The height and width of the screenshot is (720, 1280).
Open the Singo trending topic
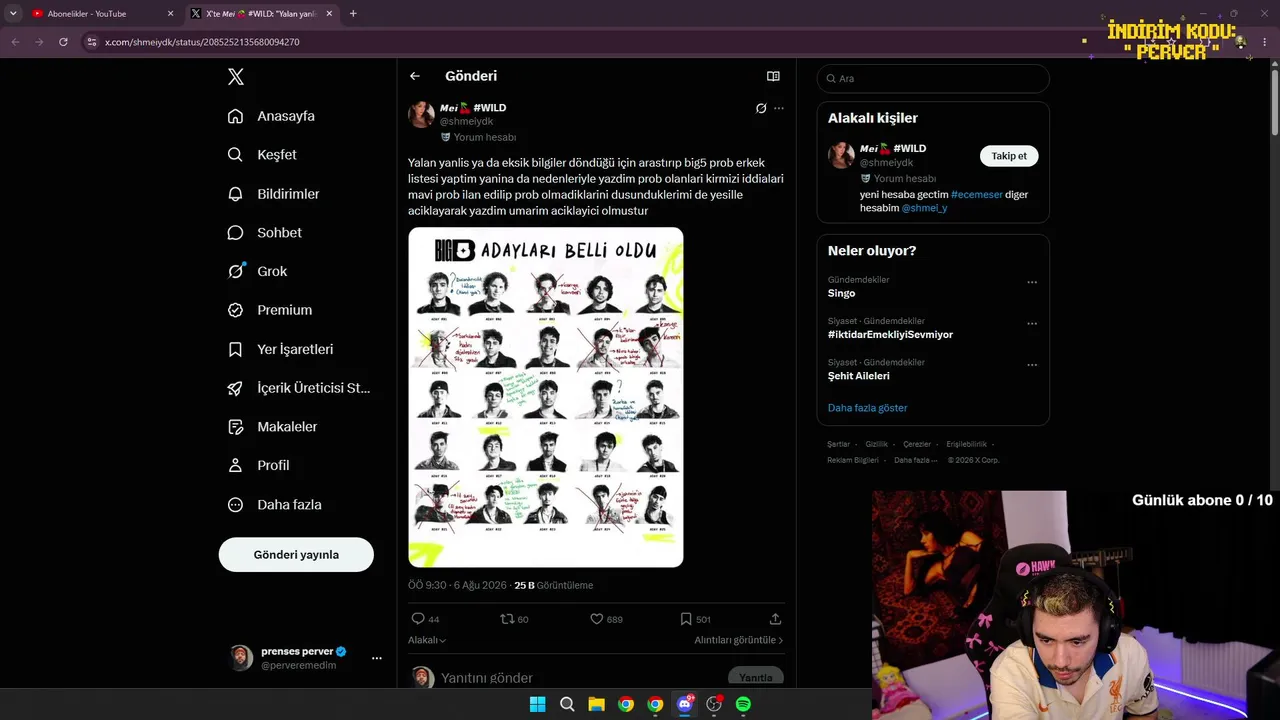tap(842, 293)
